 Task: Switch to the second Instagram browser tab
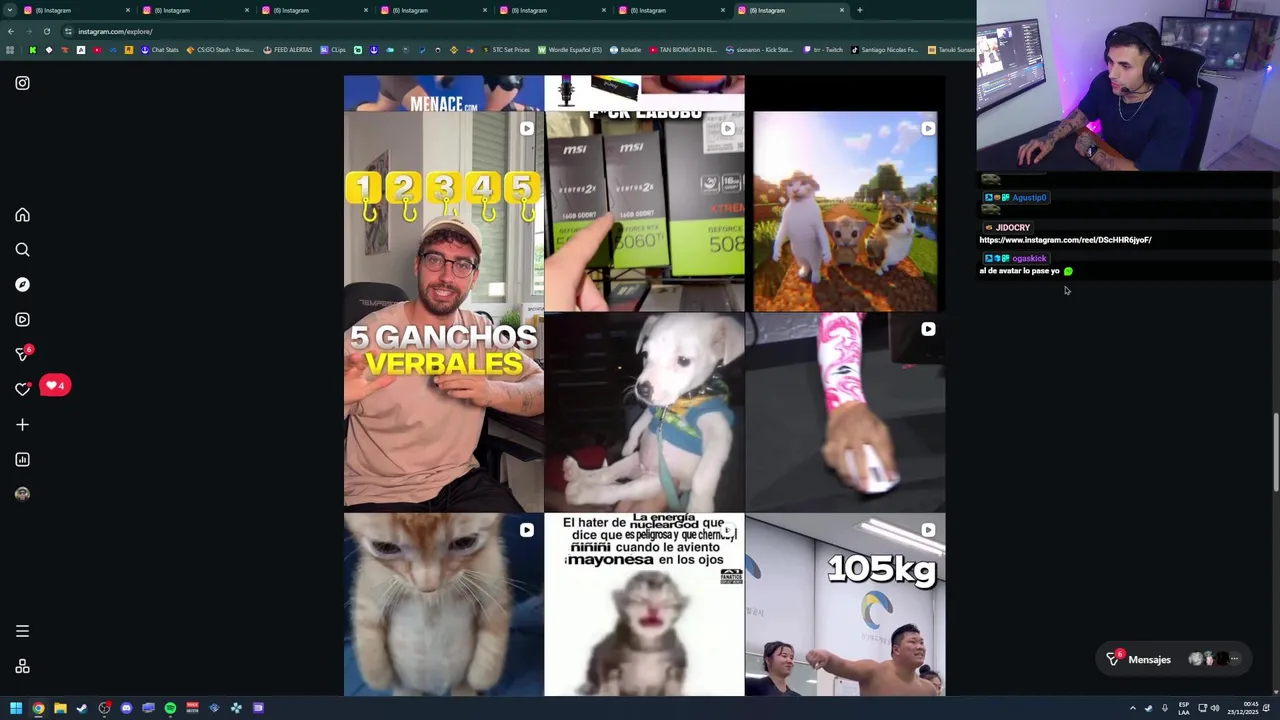click(194, 10)
